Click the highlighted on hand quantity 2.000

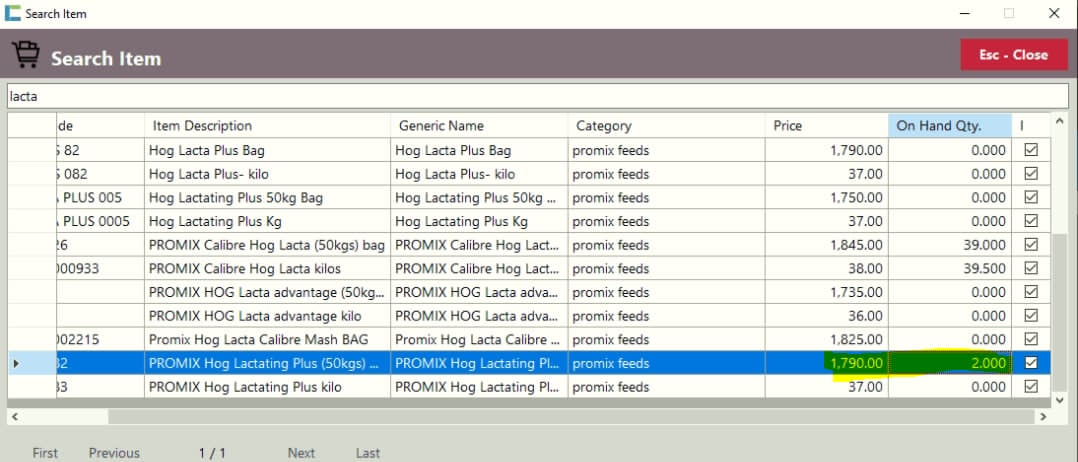(950, 363)
